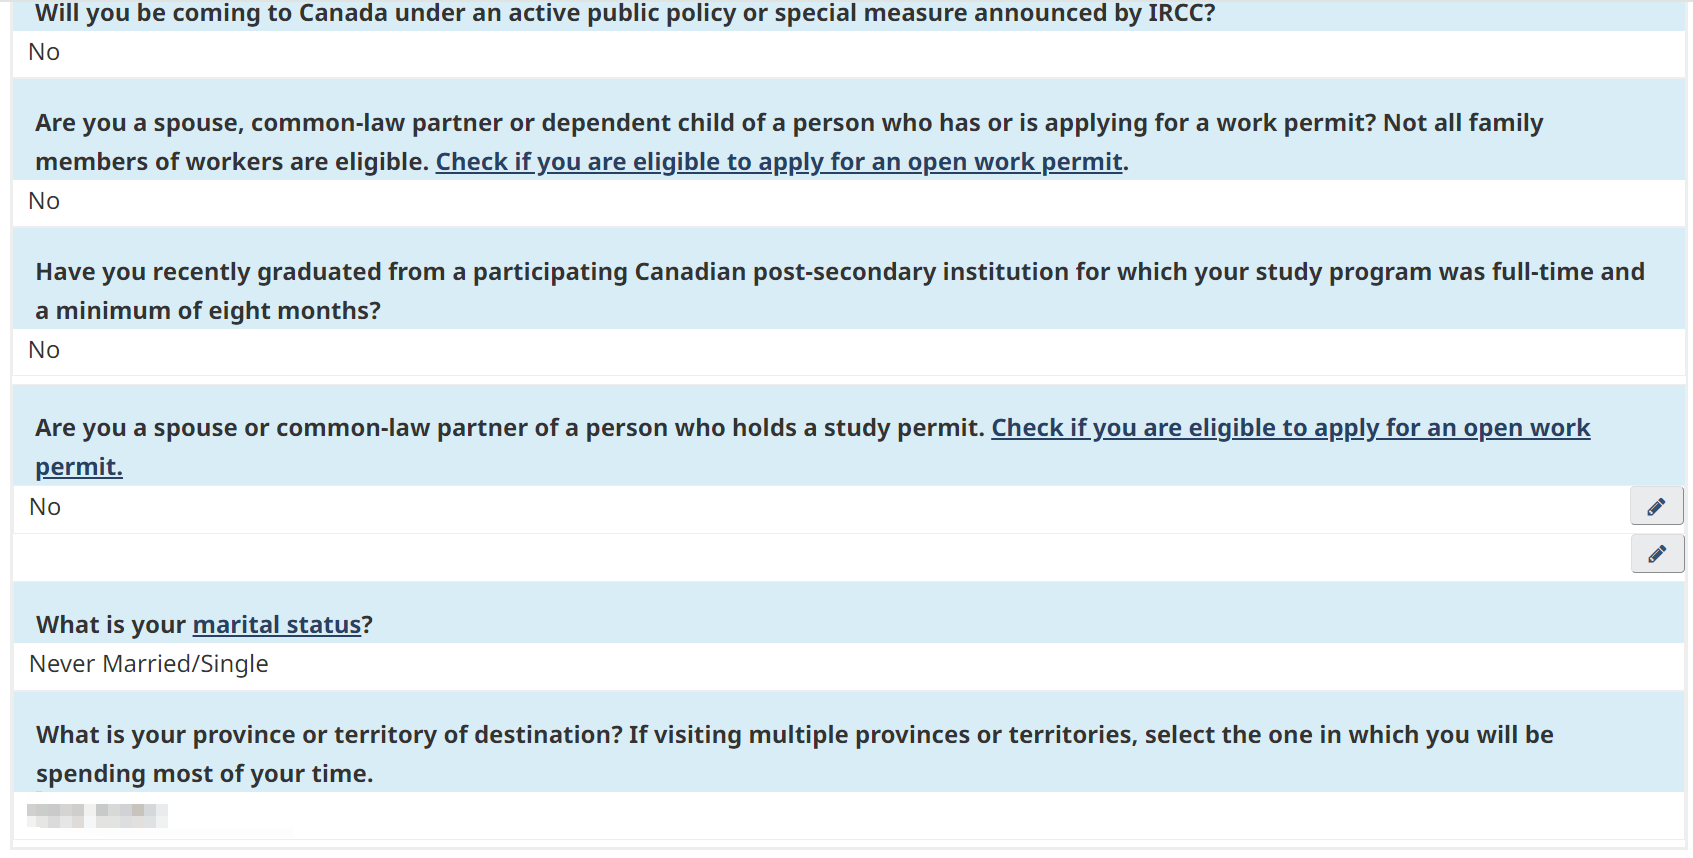Click the 'members of workers are eligible.' text
This screenshot has width=1693, height=858.
[232, 162]
